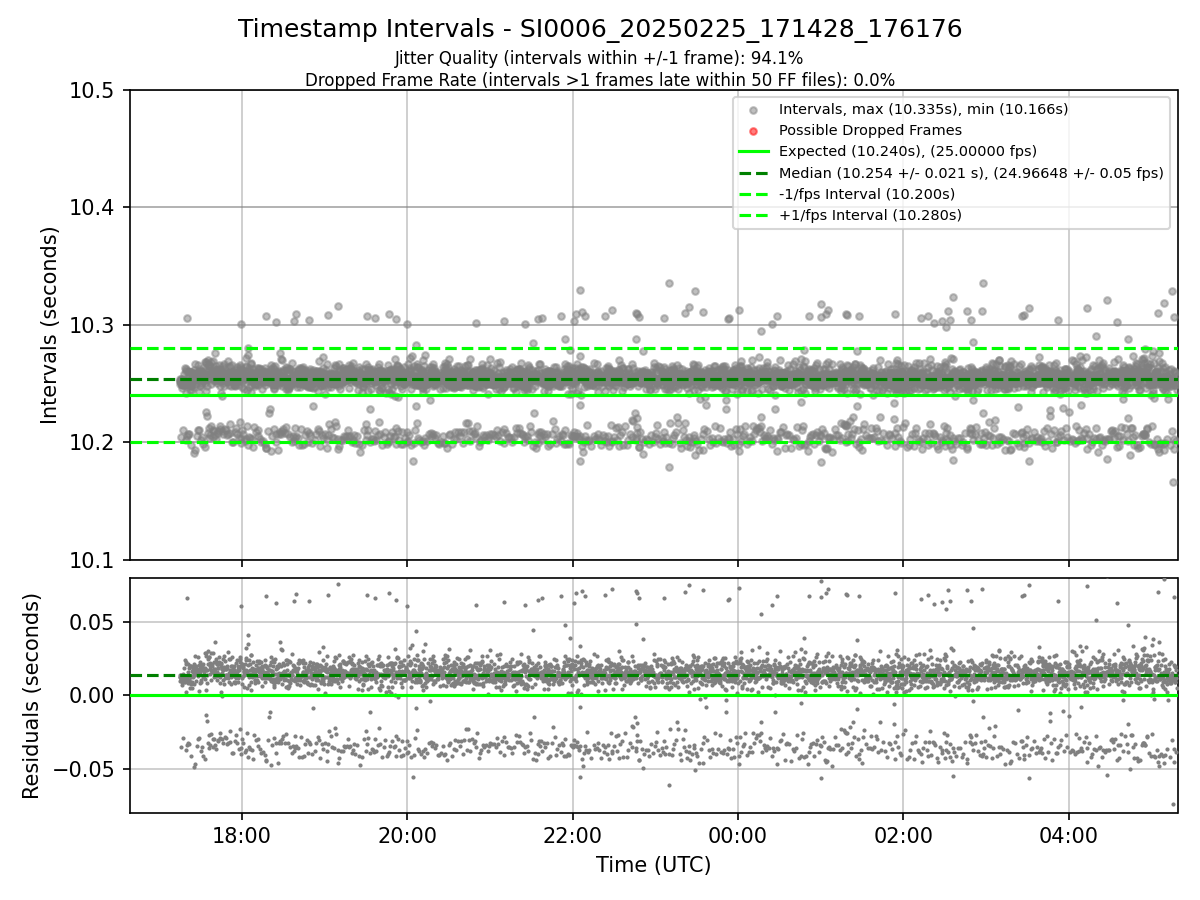The image size is (1200, 900).
Task: Click the gray dot marker beside 'Intervals' in the legend
Action: coord(754,110)
